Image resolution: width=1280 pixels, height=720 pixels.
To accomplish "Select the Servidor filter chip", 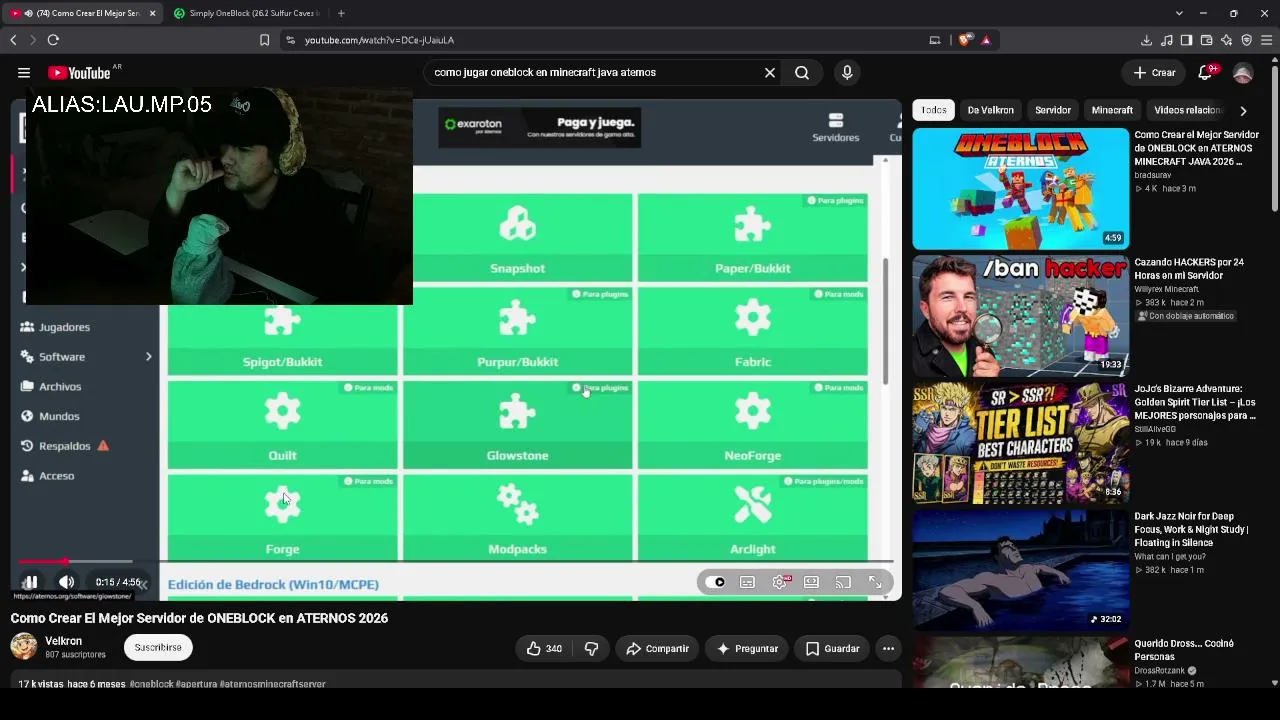I will point(1053,110).
